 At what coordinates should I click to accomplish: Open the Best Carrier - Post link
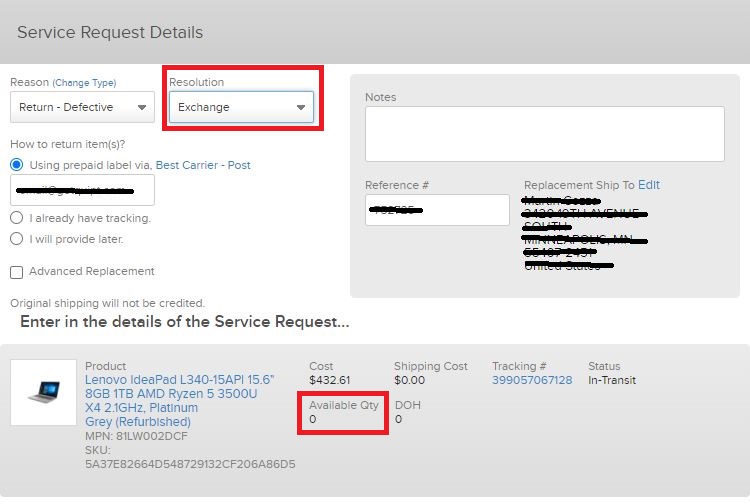[203, 165]
